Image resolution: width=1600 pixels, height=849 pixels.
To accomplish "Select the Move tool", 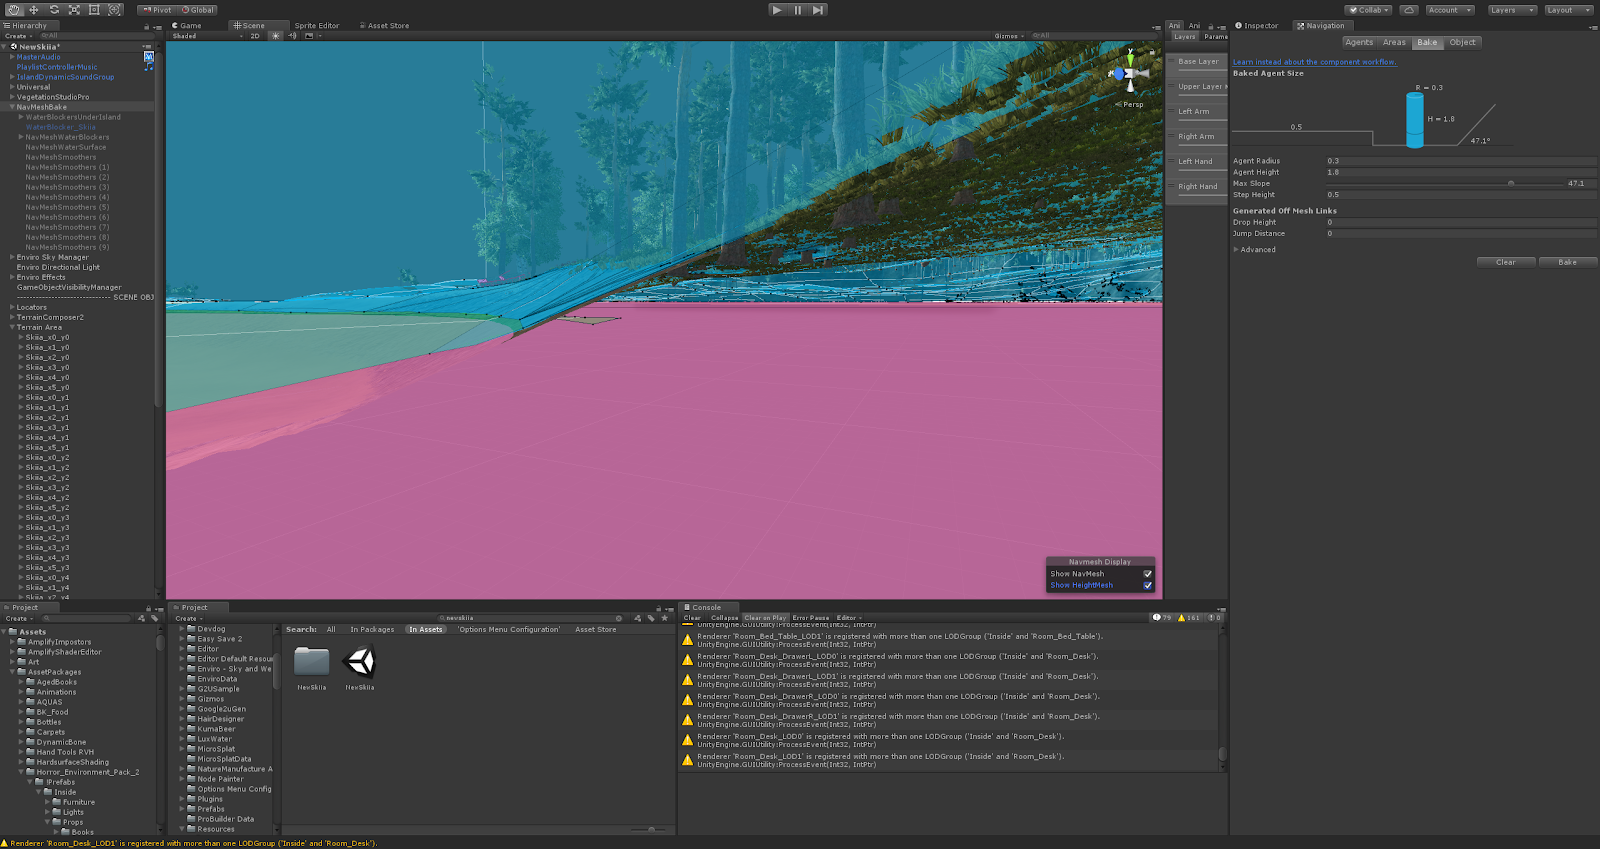I will (x=34, y=10).
